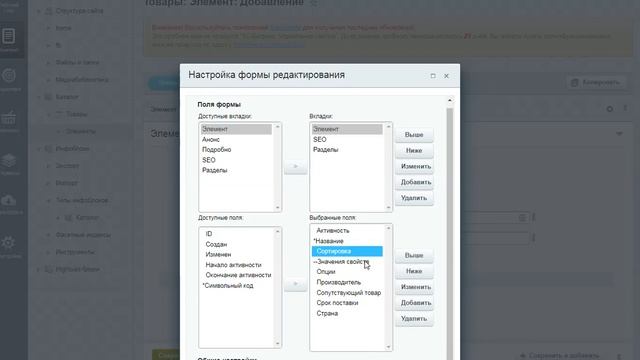The image size is (640, 360).
Task: Select ID in available fields
Action: point(236,234)
